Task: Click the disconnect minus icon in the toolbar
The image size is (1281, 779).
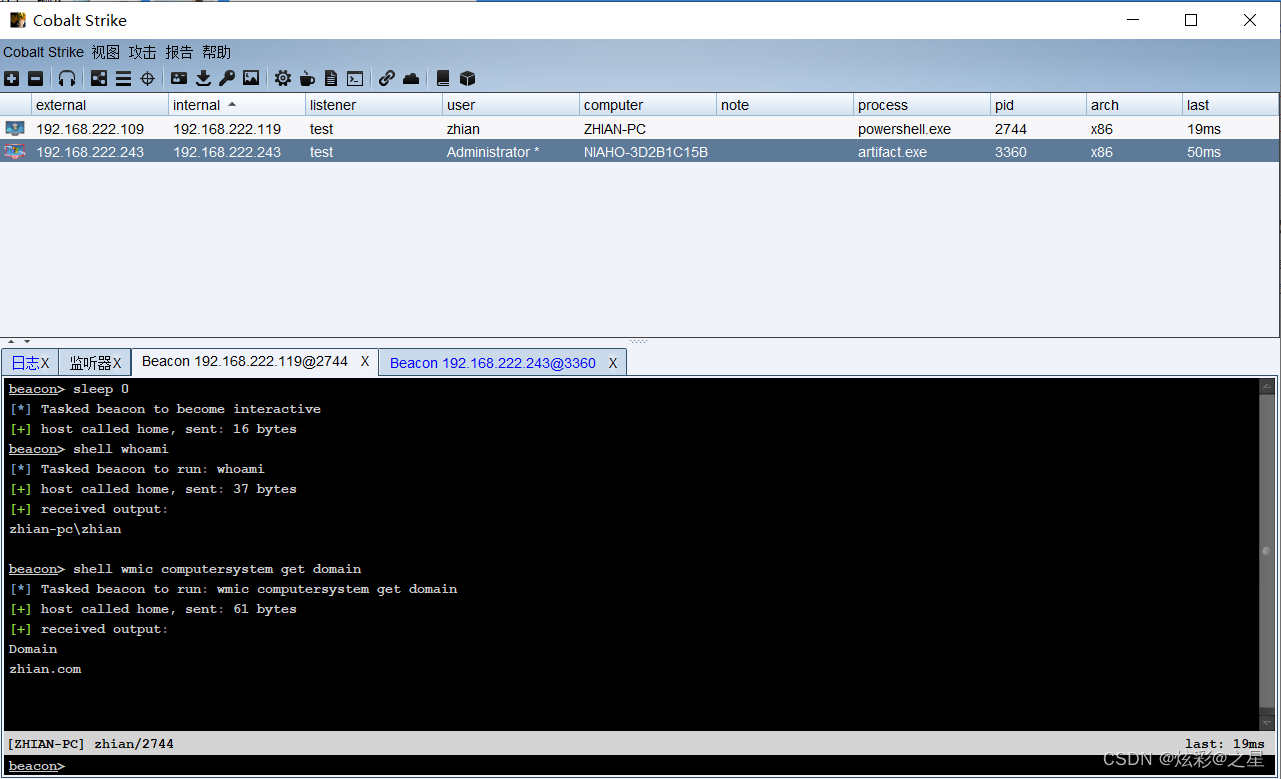Action: [x=35, y=78]
